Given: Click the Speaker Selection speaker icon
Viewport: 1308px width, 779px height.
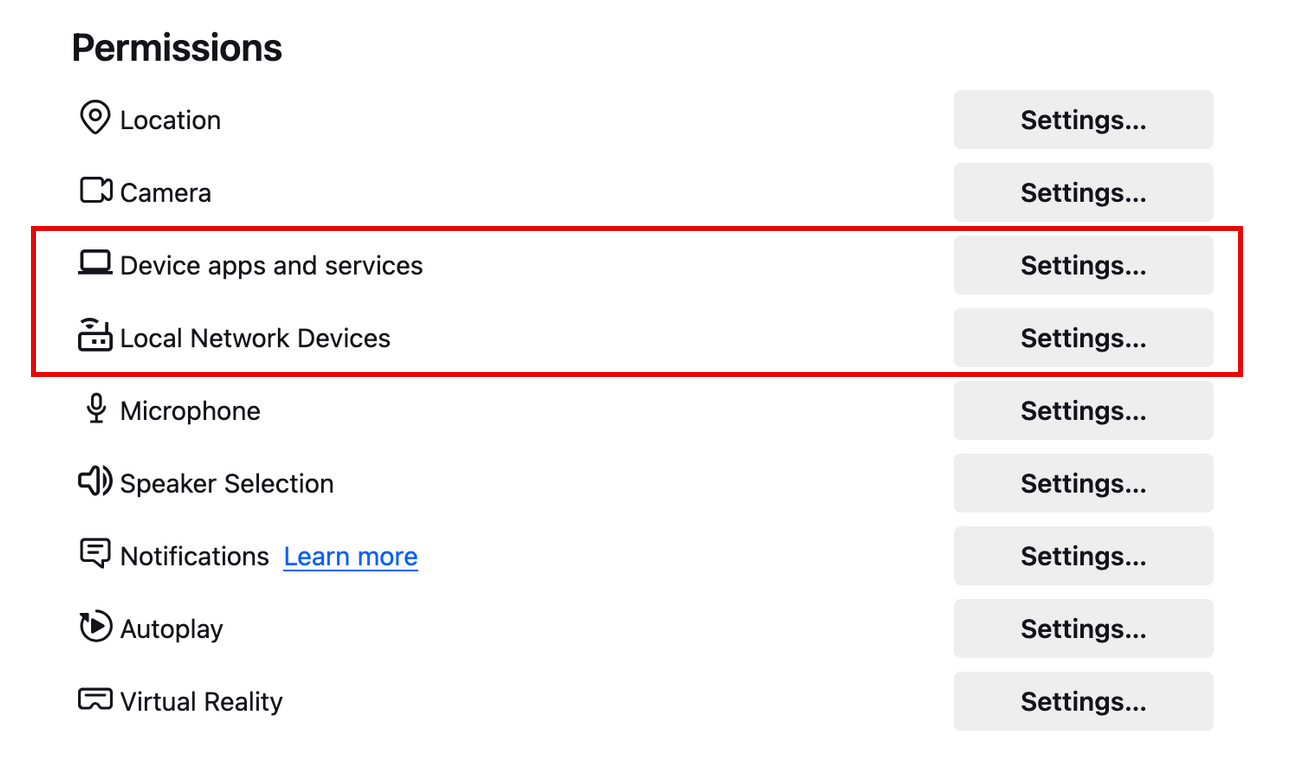Looking at the screenshot, I should 94,482.
